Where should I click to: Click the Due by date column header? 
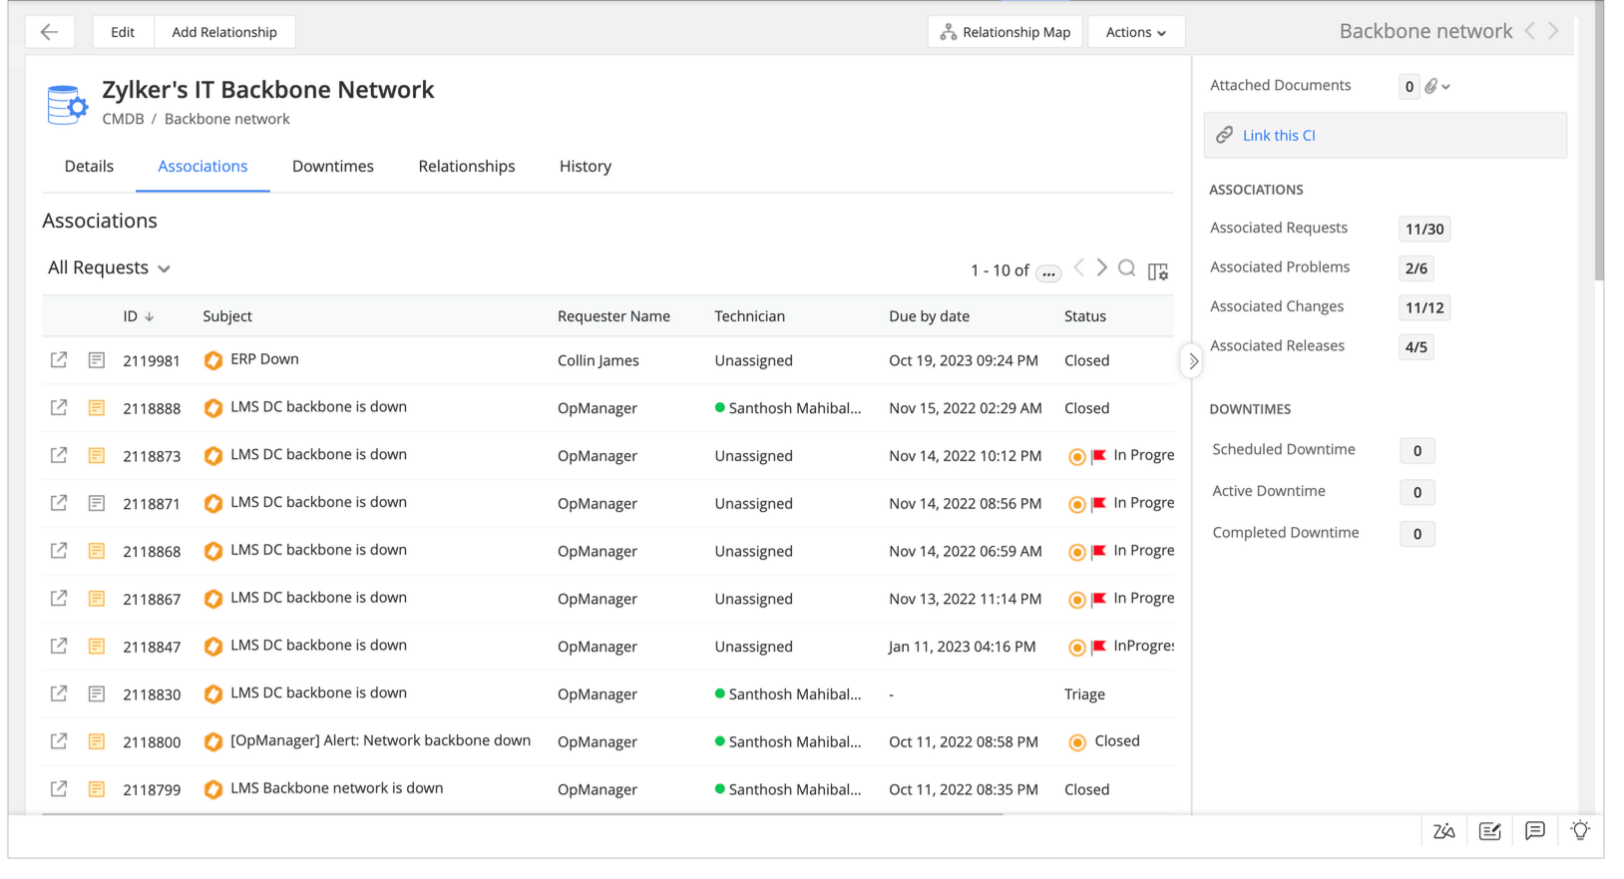(929, 316)
